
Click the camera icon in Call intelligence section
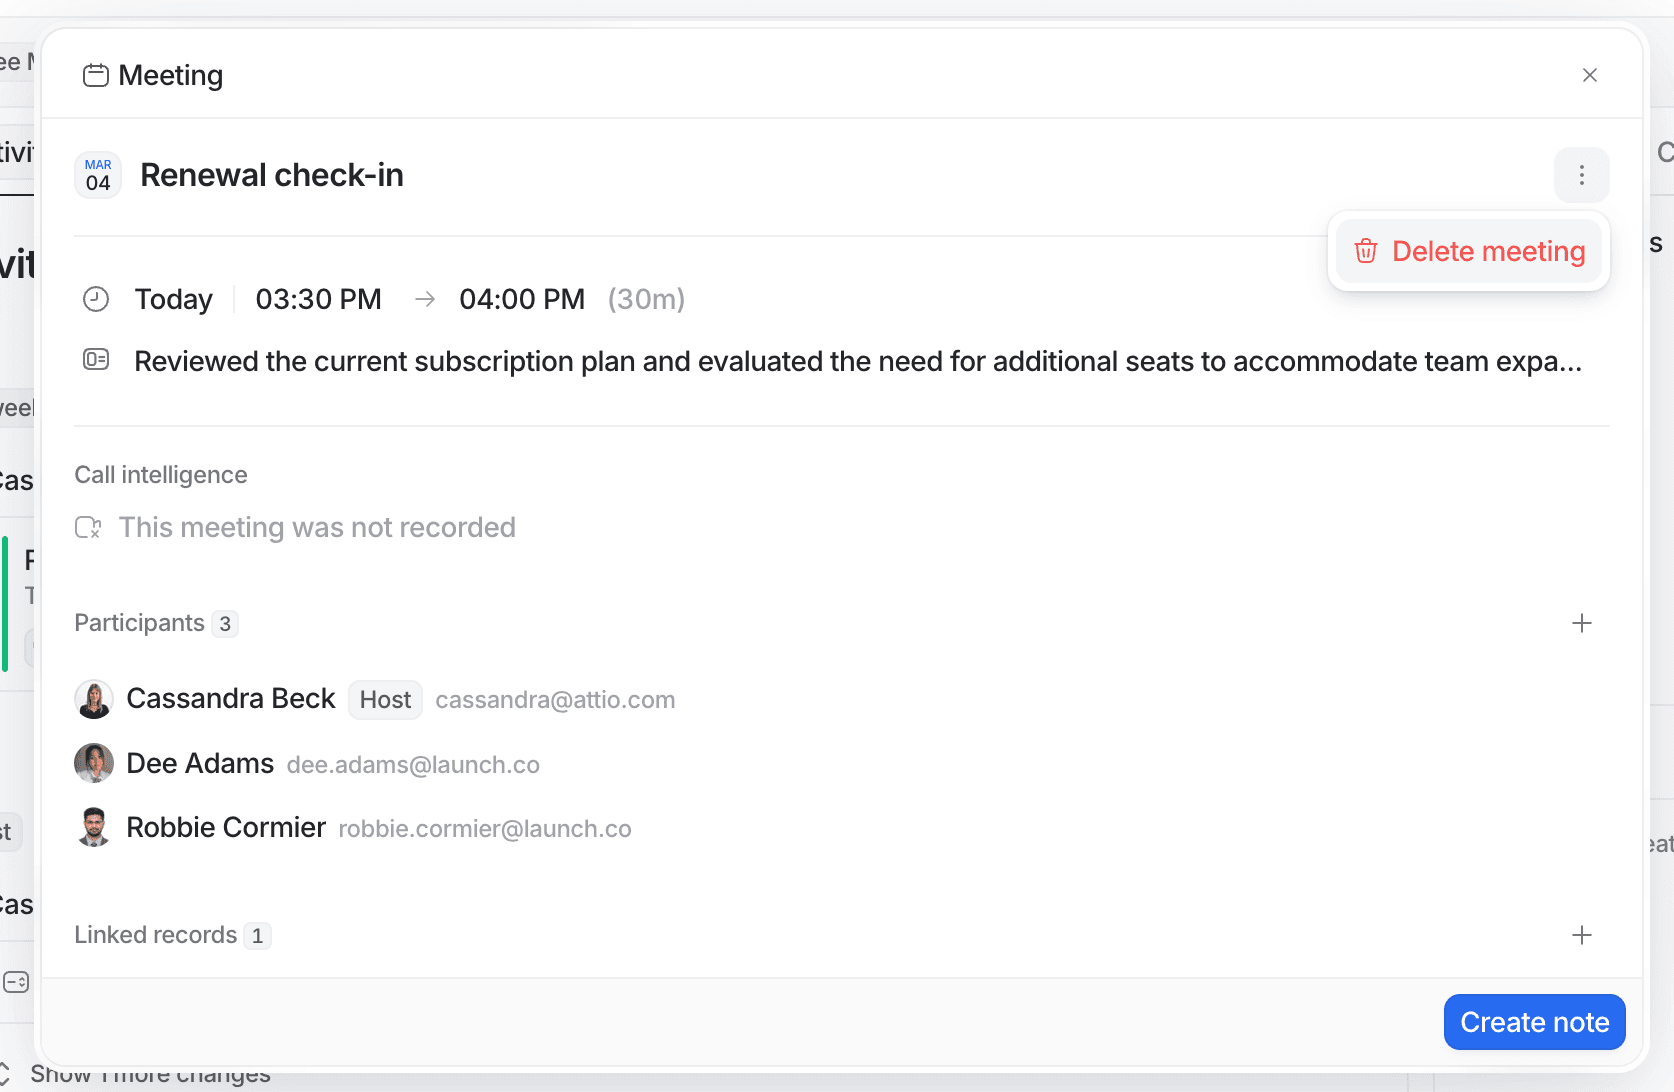[88, 527]
